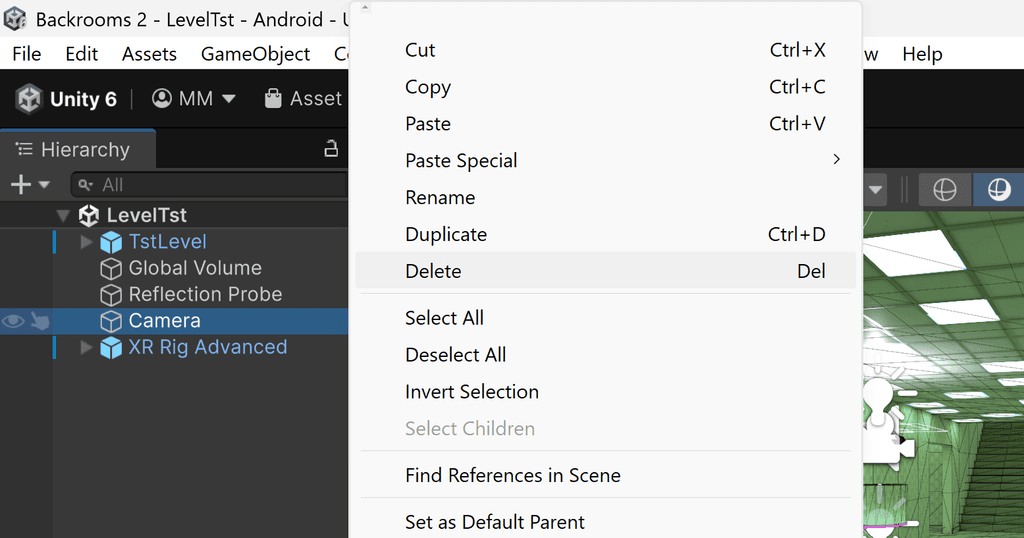Choose Rename from the context menu
This screenshot has width=1024, height=538.
point(605,198)
